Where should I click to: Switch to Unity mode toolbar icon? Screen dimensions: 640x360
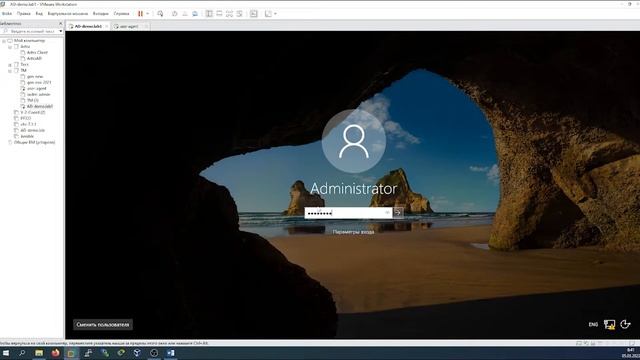[240, 14]
